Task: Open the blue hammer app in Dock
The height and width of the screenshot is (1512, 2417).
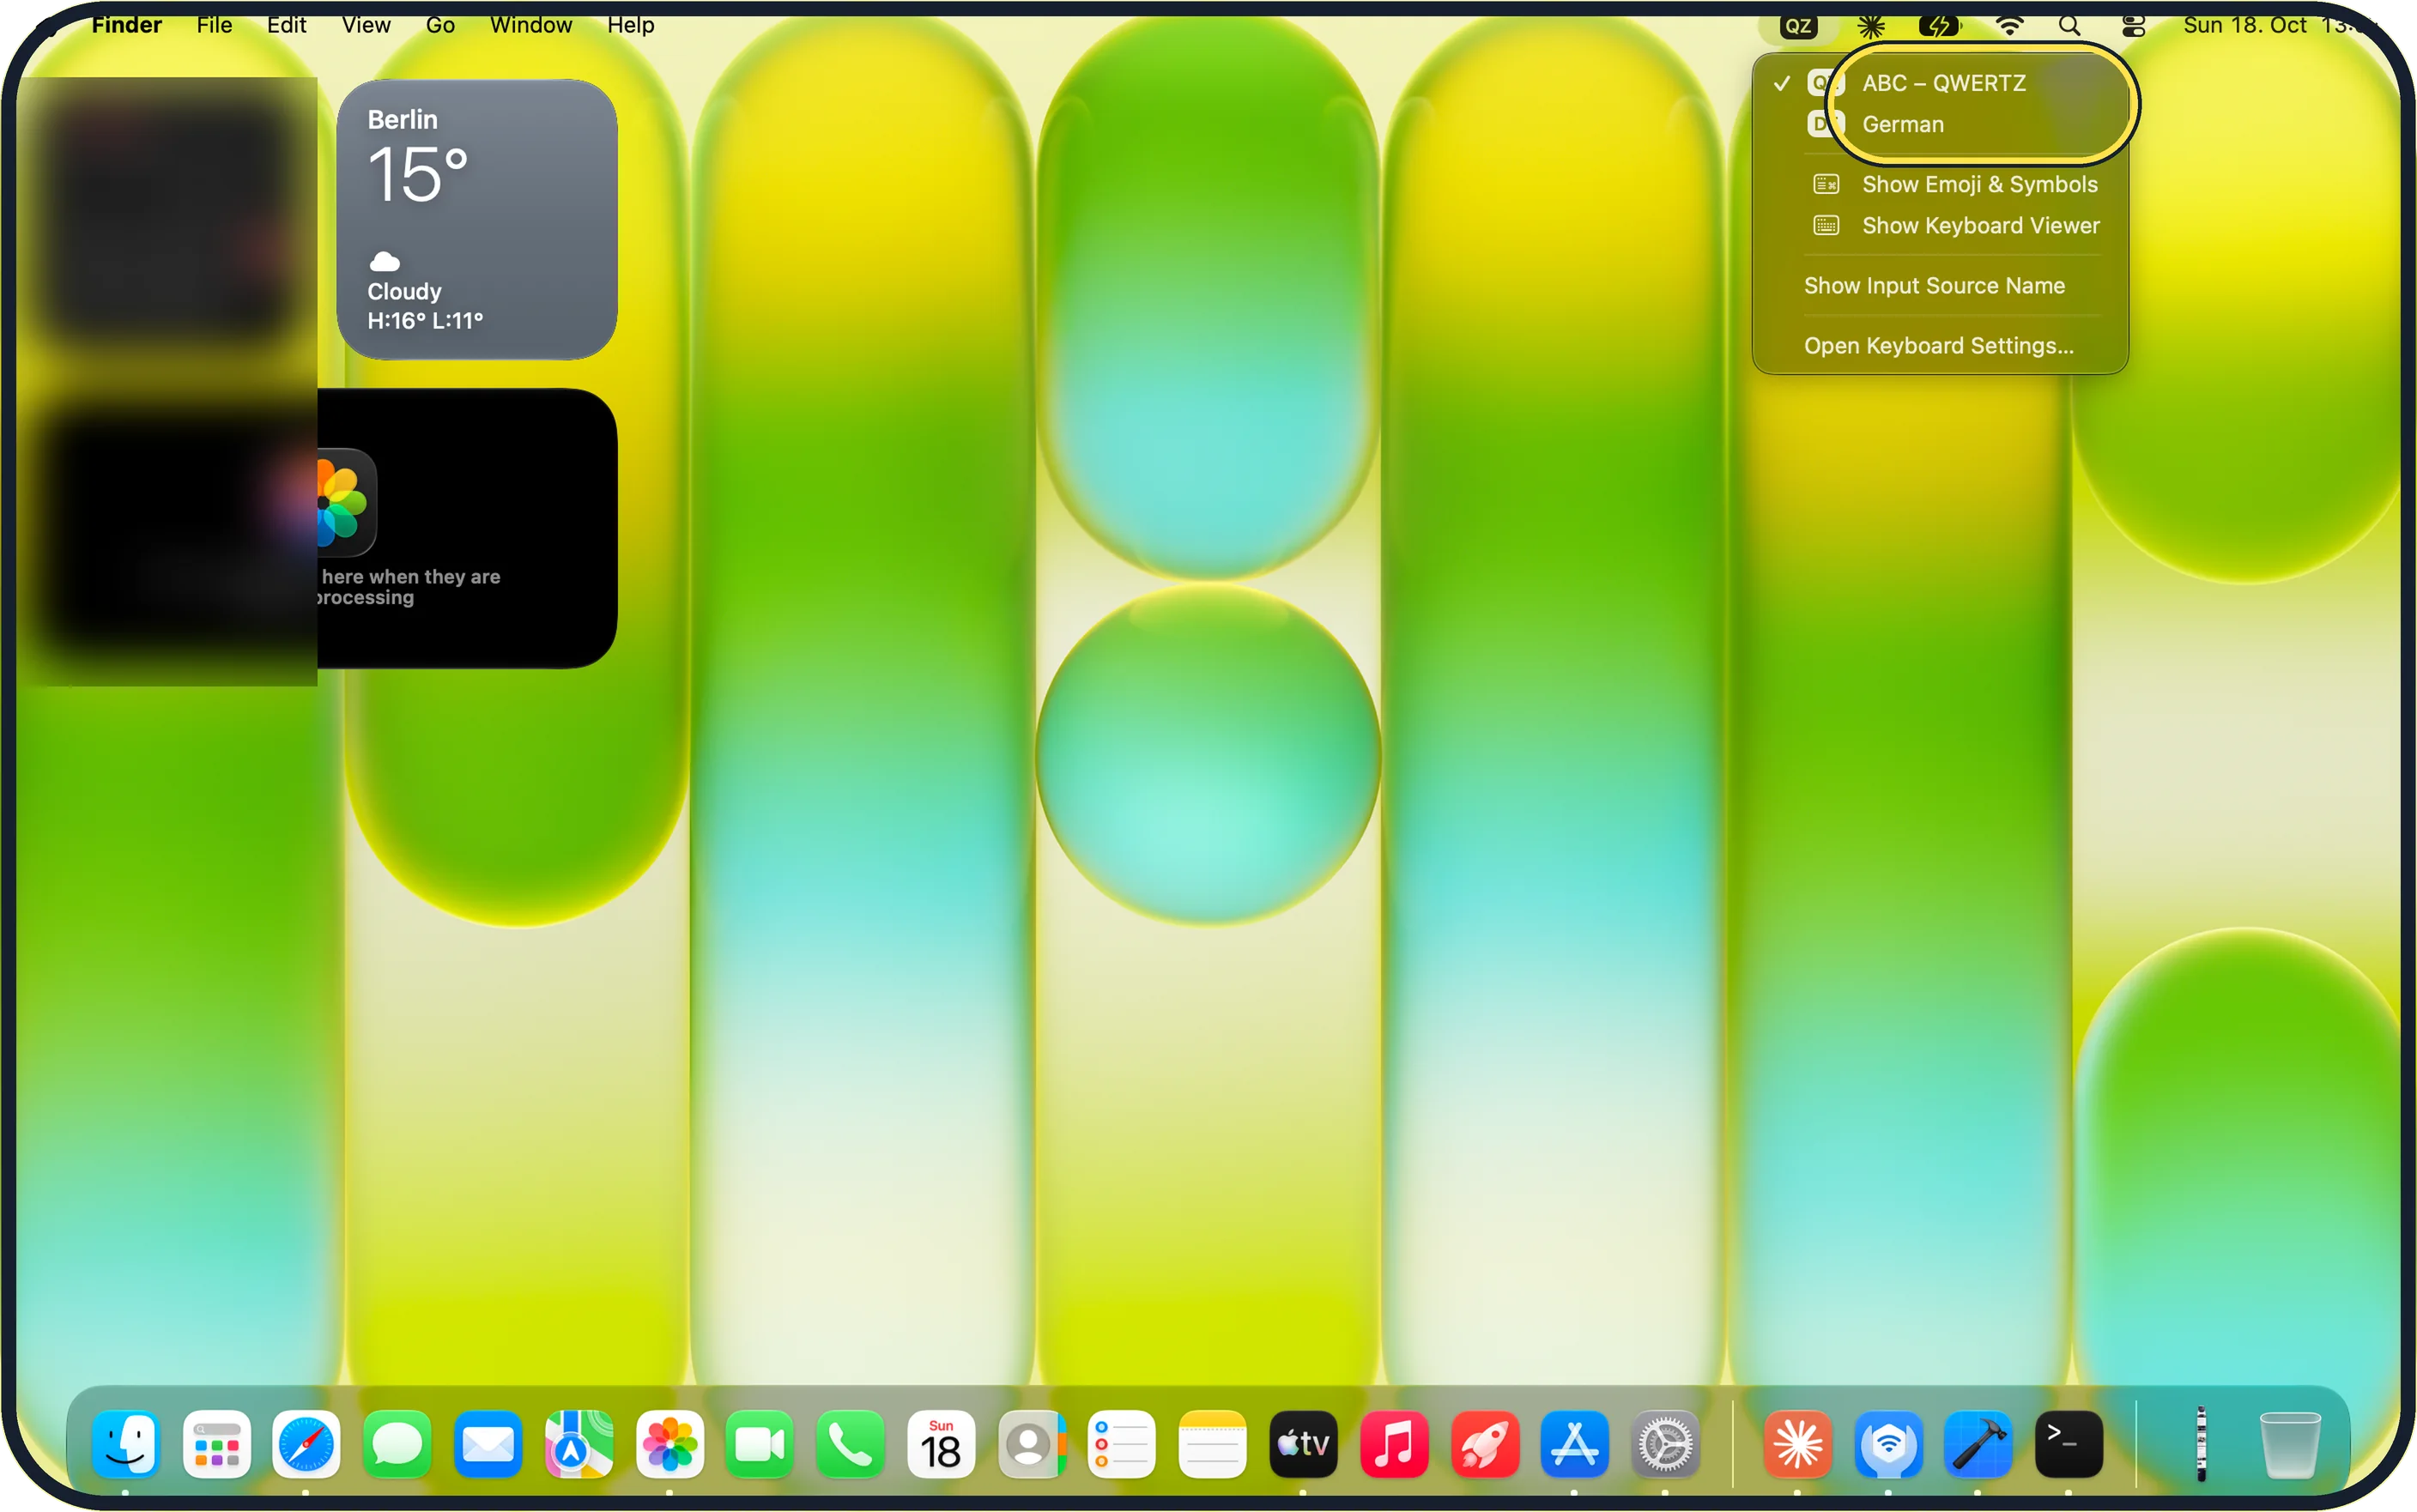Action: (1978, 1444)
